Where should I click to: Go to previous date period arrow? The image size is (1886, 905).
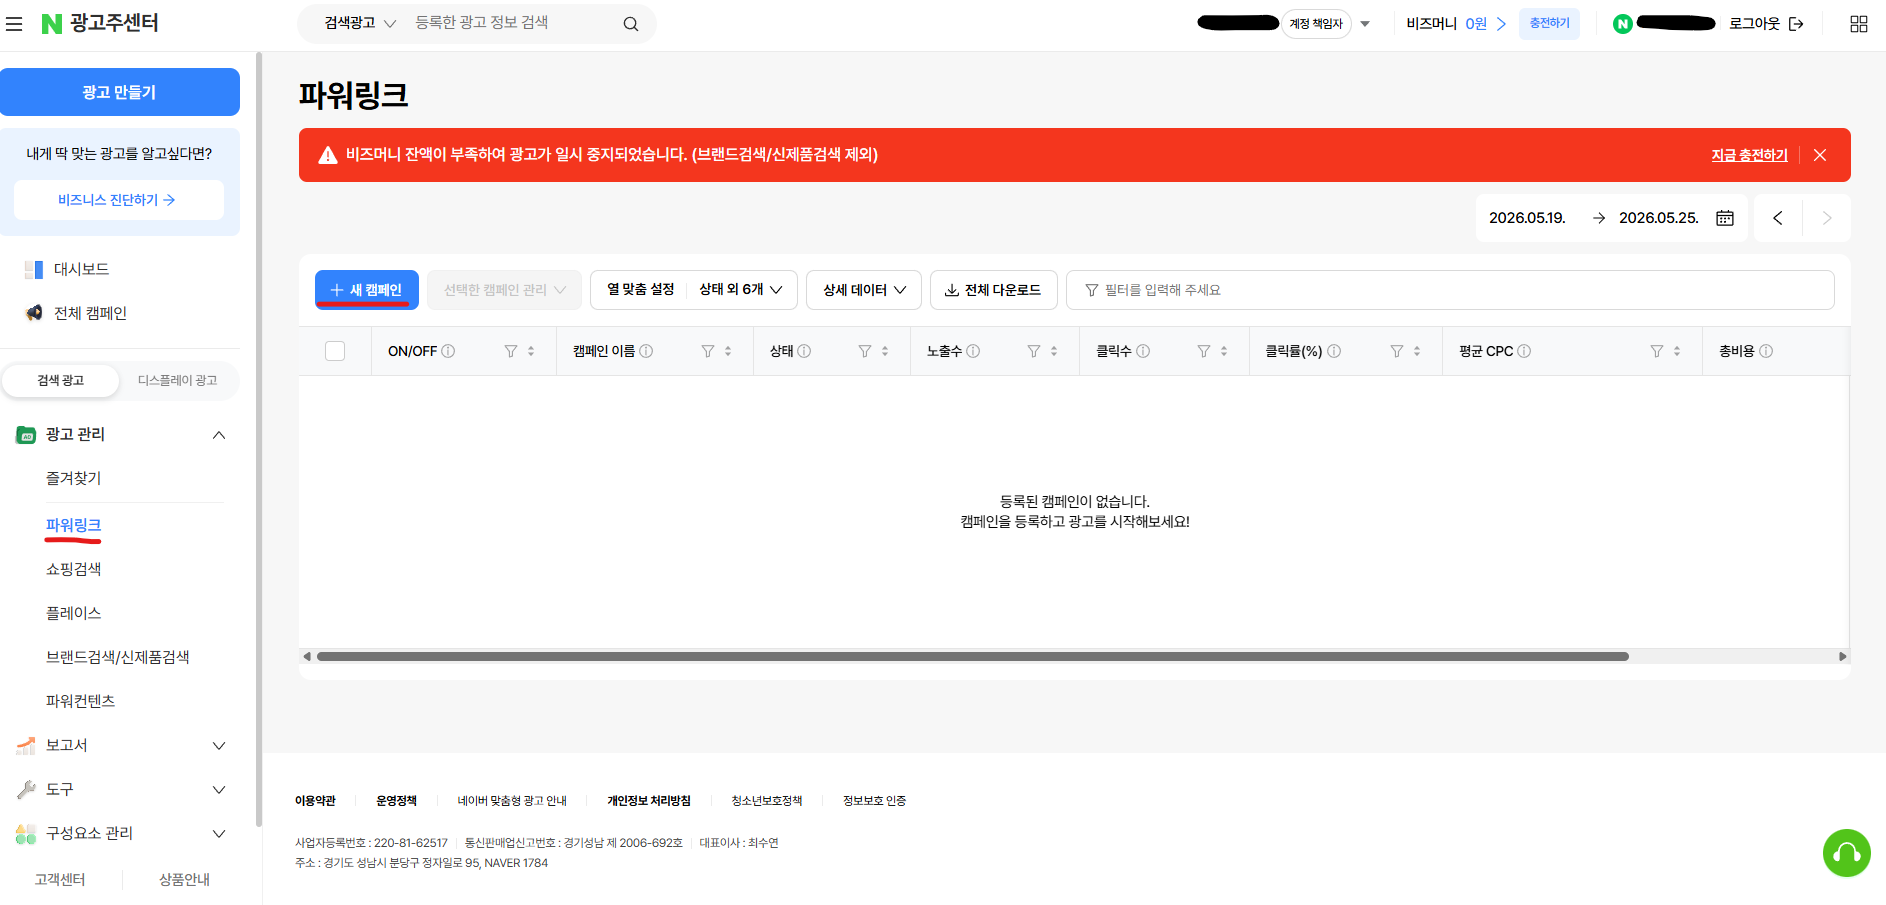[x=1778, y=218]
